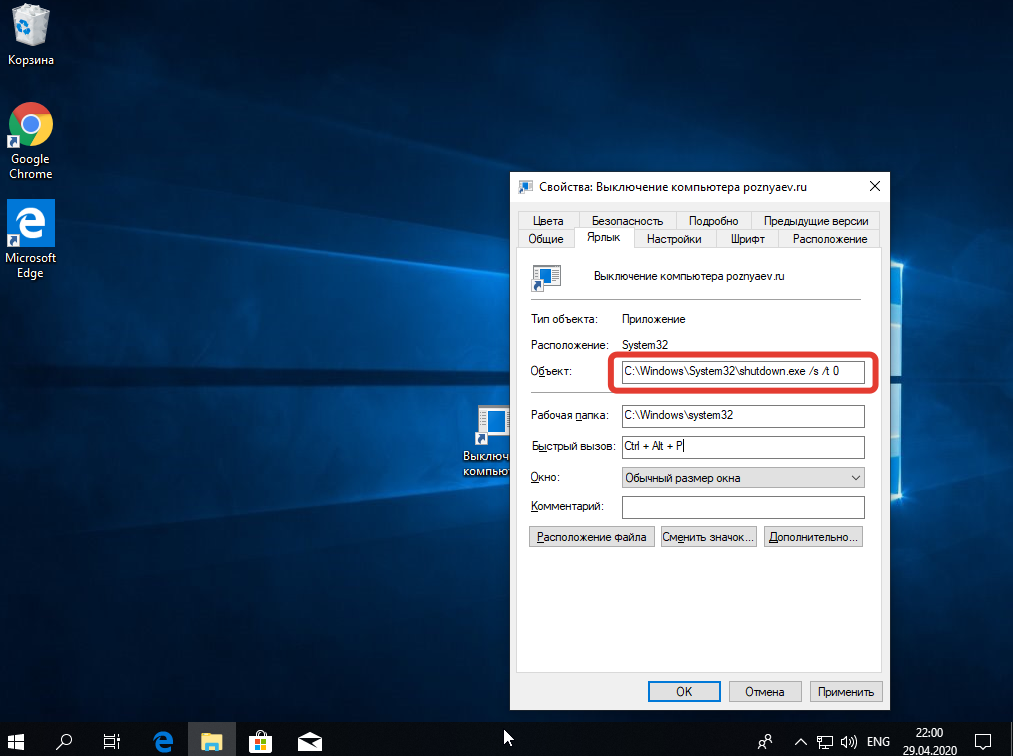
Task: Open the Mail app on the taskbar
Action: 309,741
